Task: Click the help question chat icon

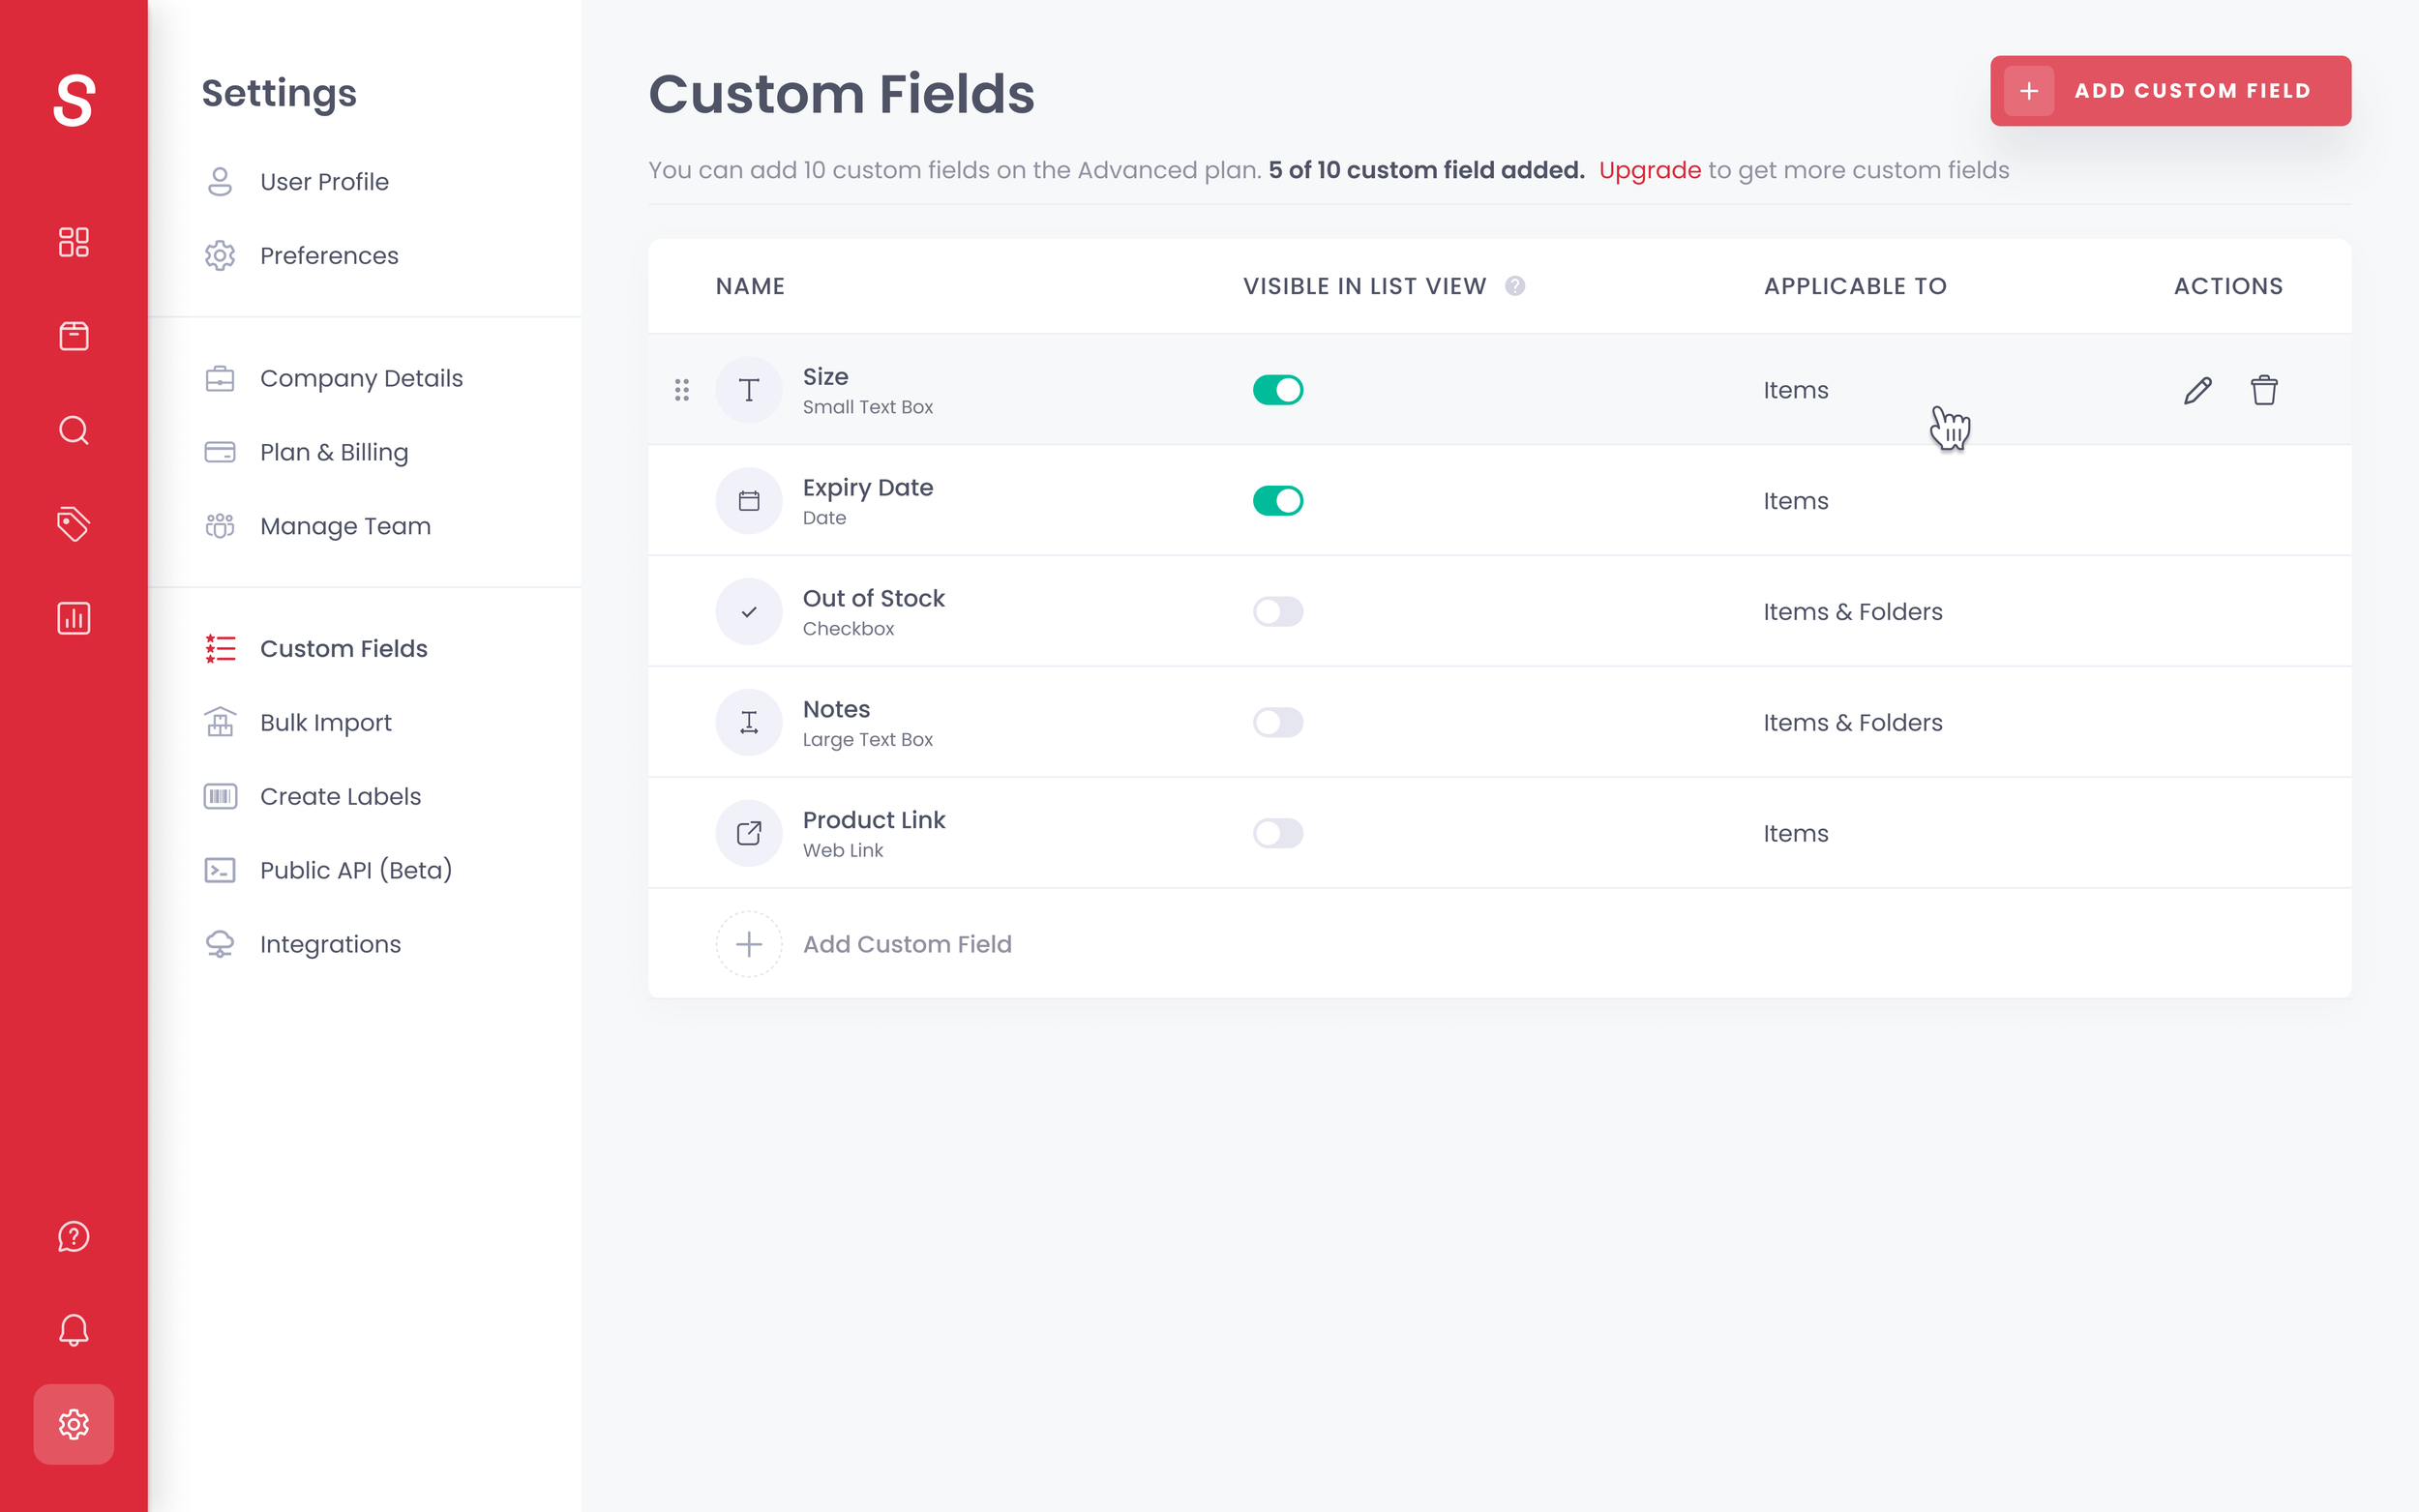Action: tap(74, 1236)
